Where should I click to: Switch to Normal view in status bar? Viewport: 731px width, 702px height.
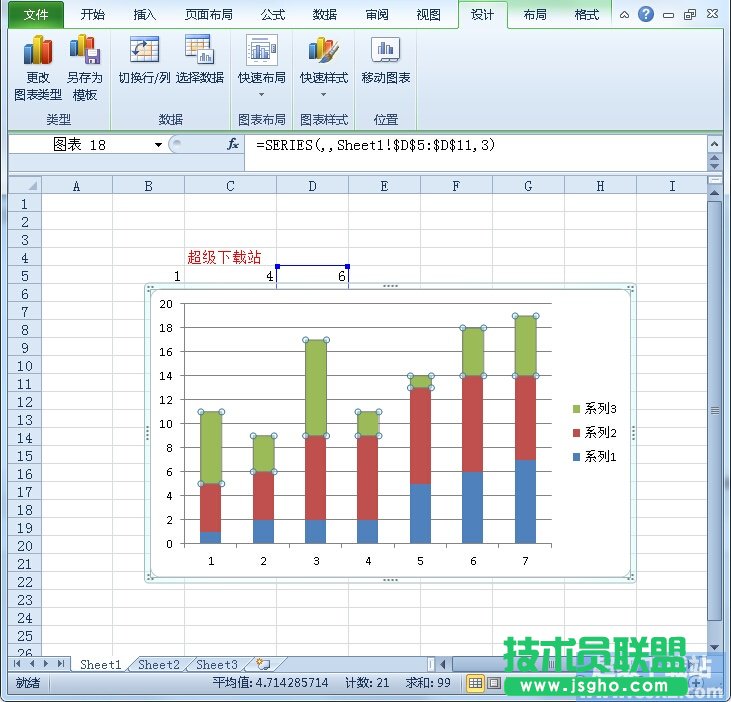click(x=475, y=683)
